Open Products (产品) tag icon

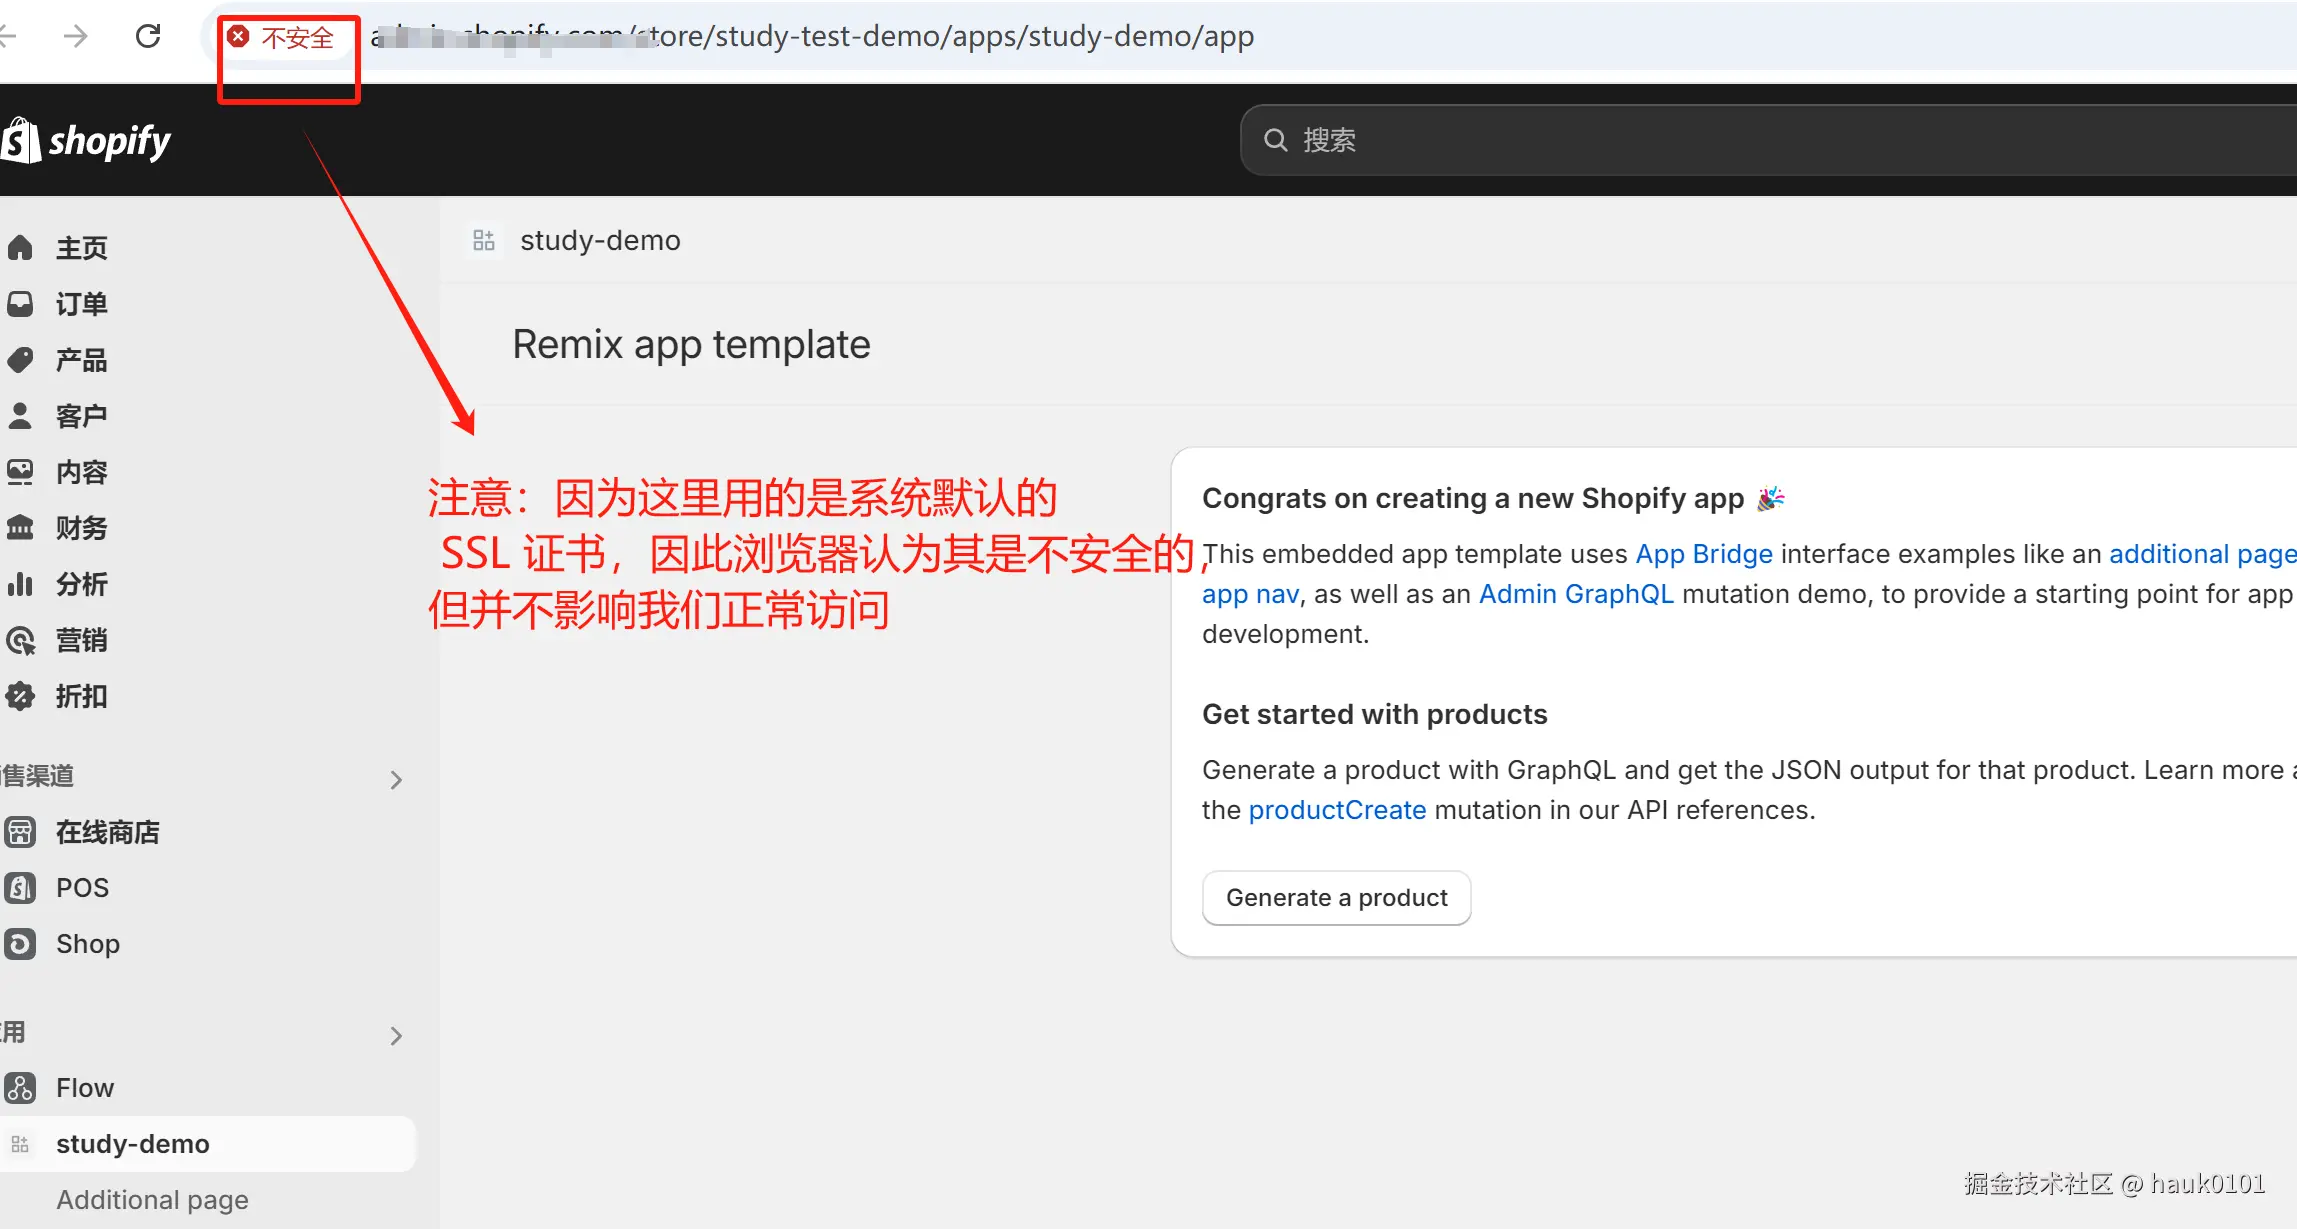coord(20,360)
